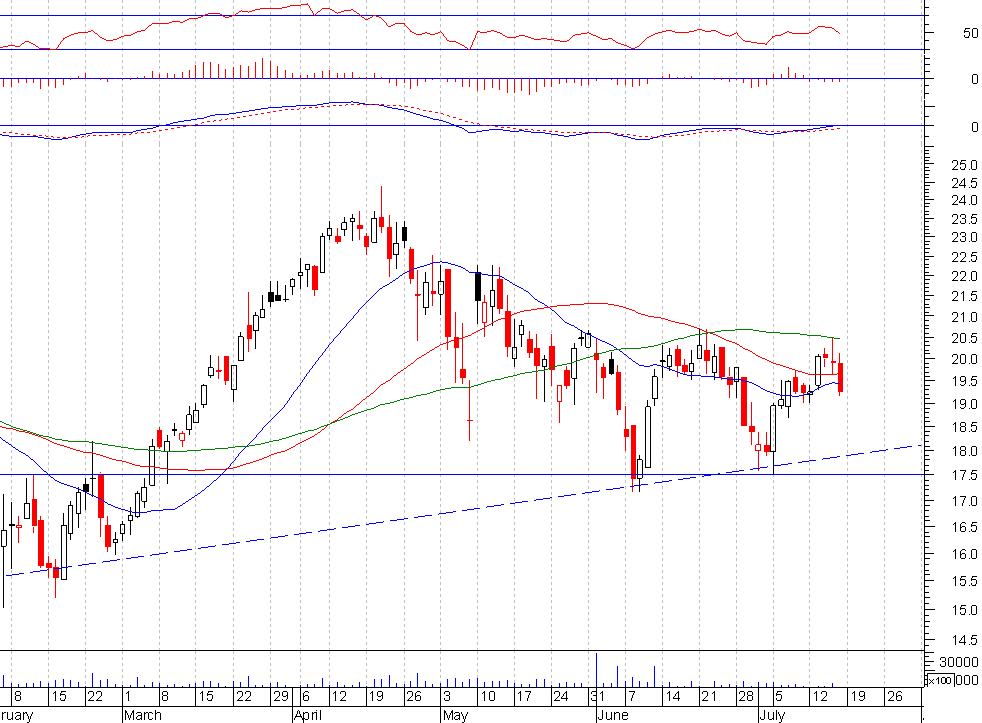Select the 22.0 price level label

point(964,276)
